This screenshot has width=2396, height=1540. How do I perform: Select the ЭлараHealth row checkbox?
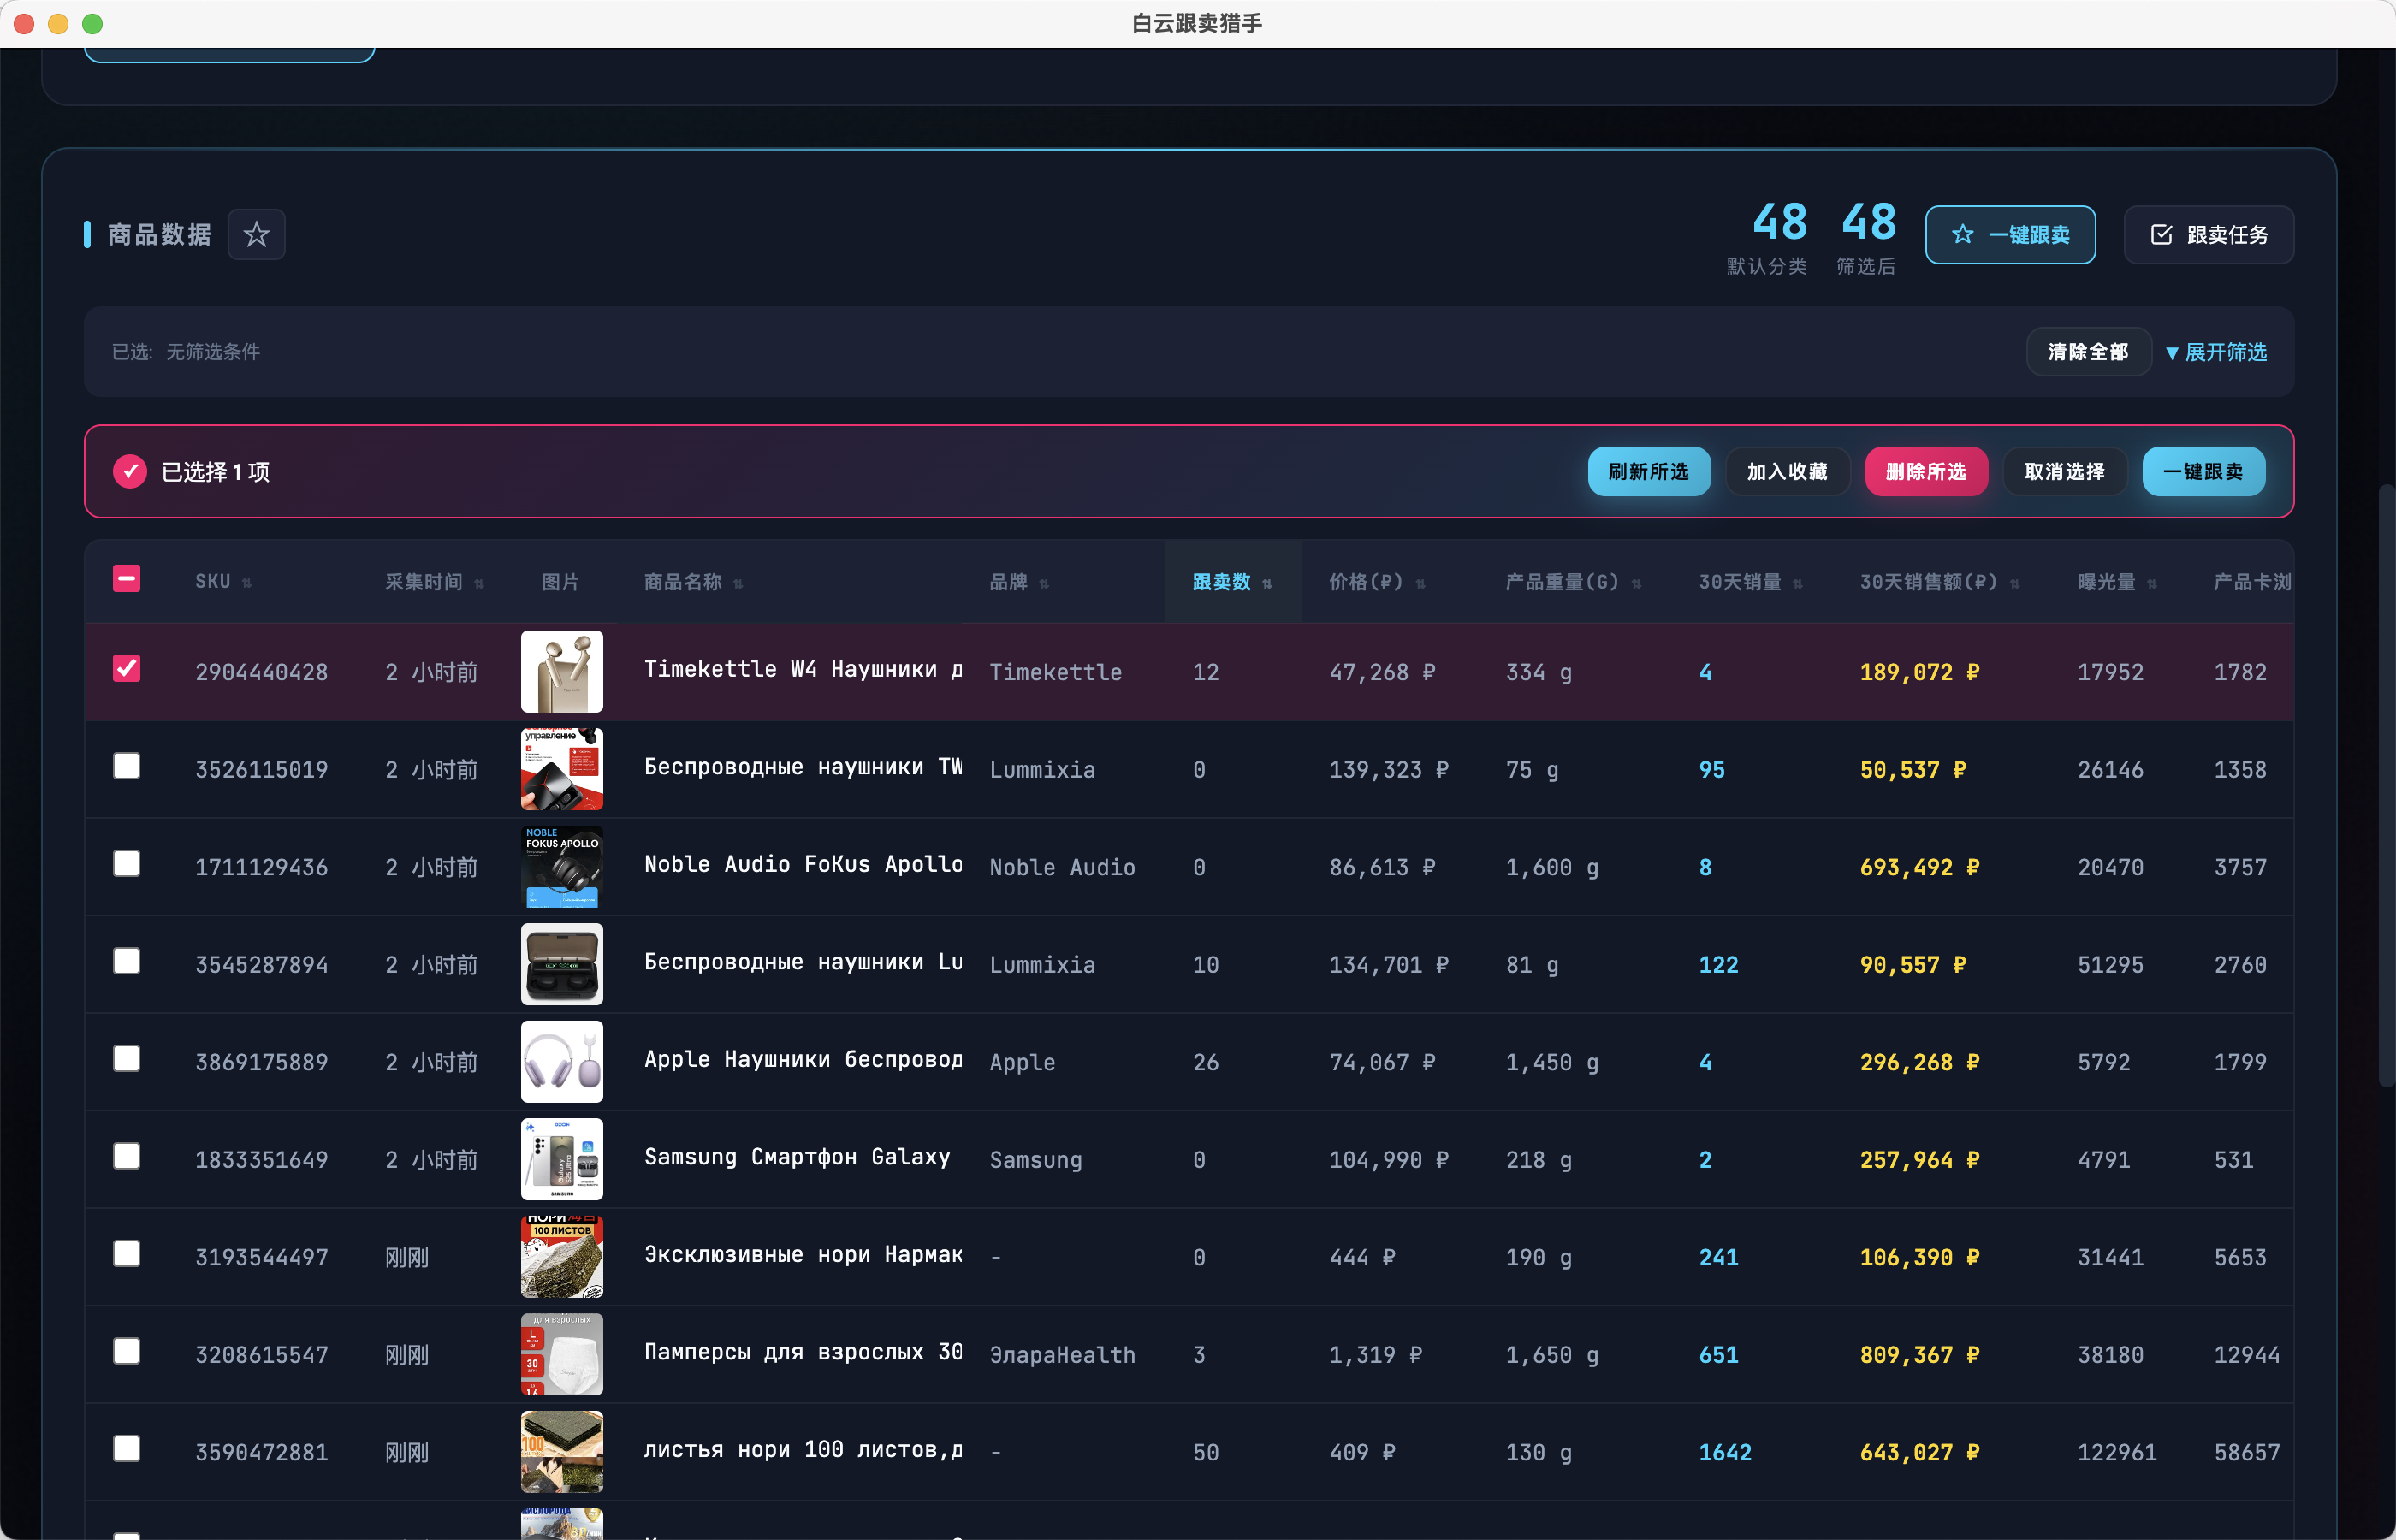(x=127, y=1351)
